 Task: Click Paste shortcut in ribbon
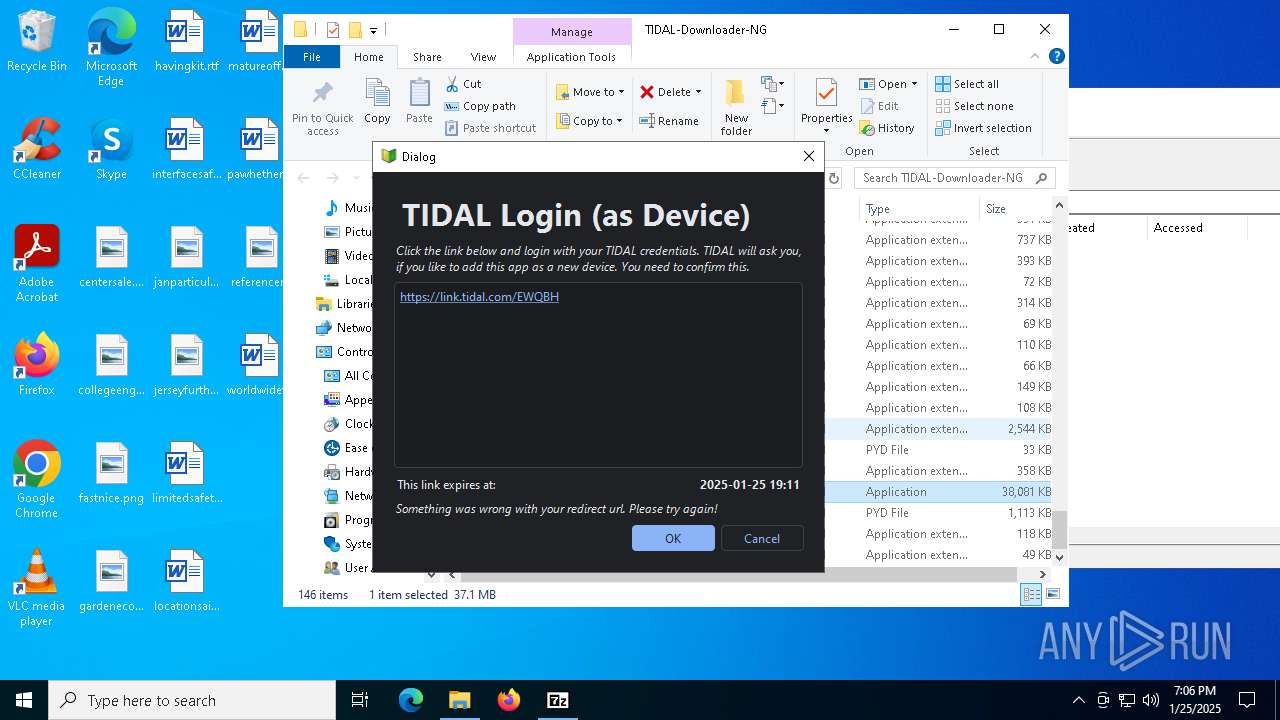pos(491,128)
